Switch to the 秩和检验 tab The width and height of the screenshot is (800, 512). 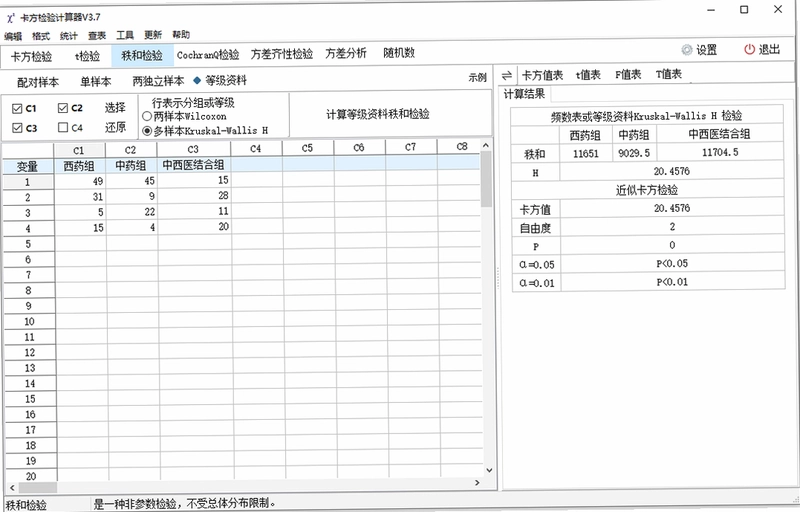(x=142, y=55)
